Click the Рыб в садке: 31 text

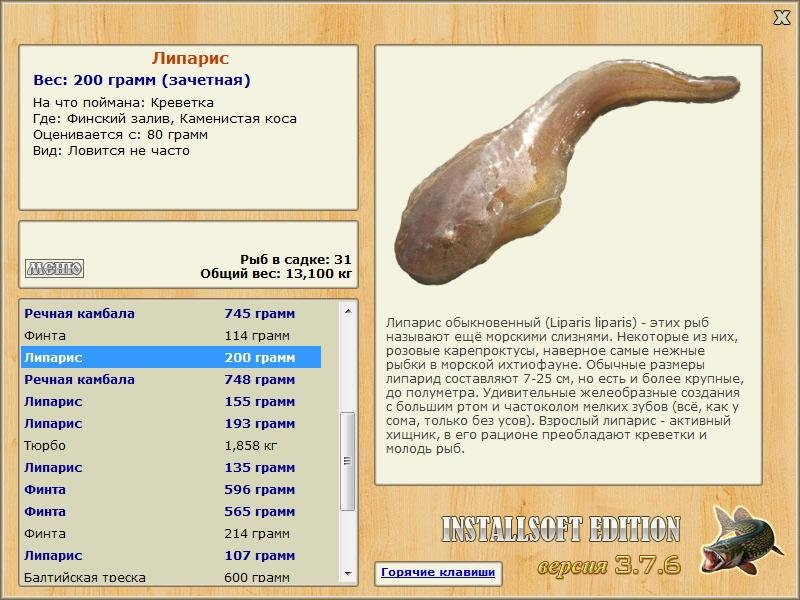pos(296,259)
